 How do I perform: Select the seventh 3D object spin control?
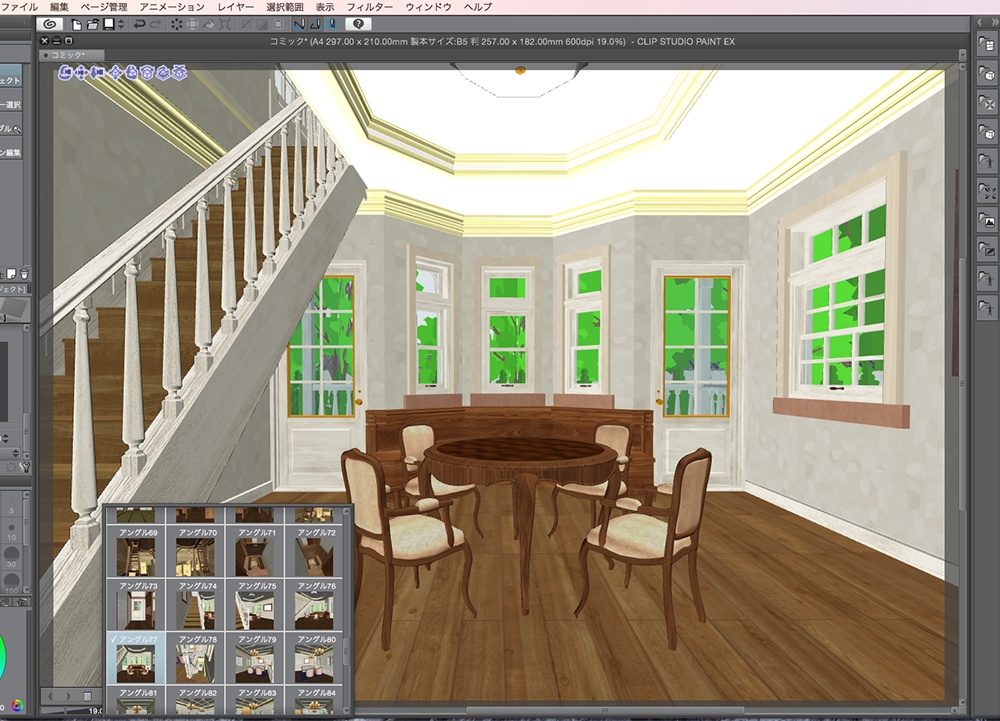tap(163, 73)
